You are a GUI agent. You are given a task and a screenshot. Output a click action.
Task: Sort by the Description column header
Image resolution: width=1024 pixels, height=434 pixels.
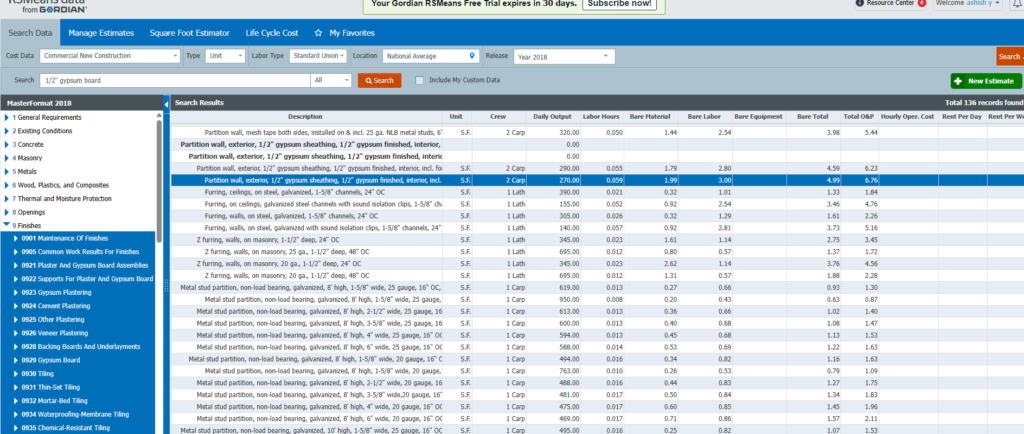tap(306, 117)
